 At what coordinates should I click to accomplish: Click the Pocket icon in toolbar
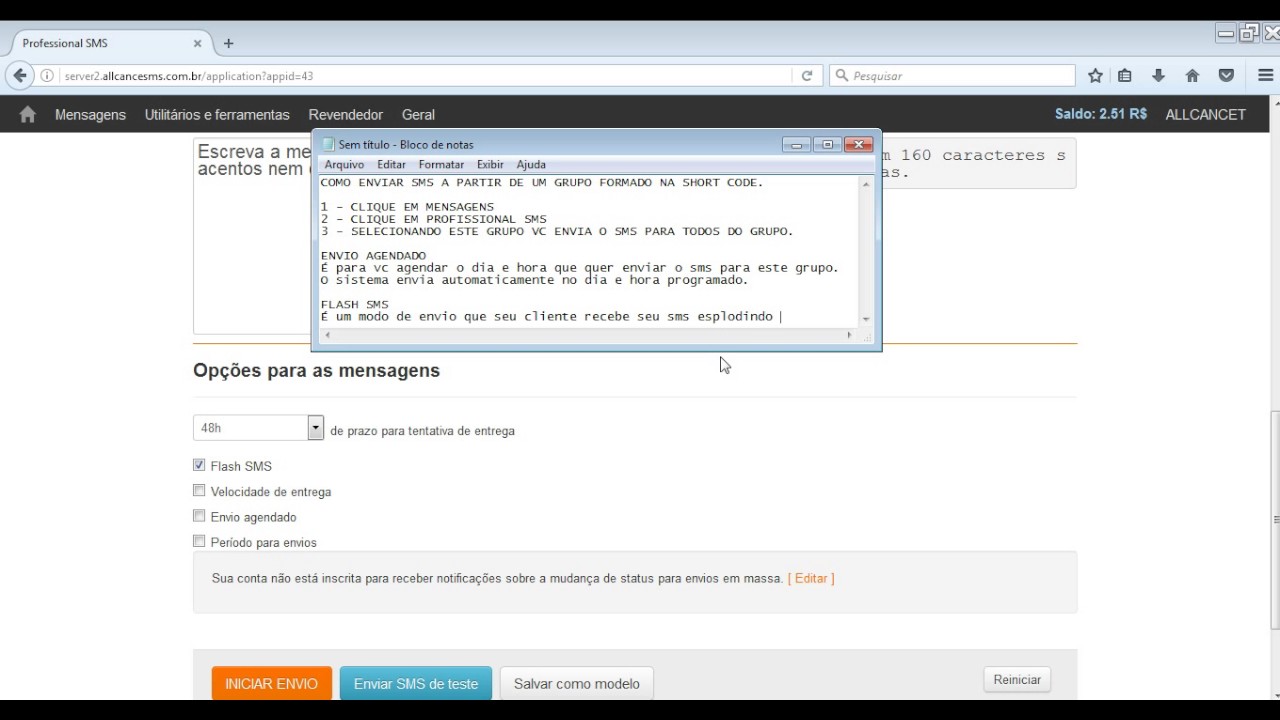coord(1226,76)
